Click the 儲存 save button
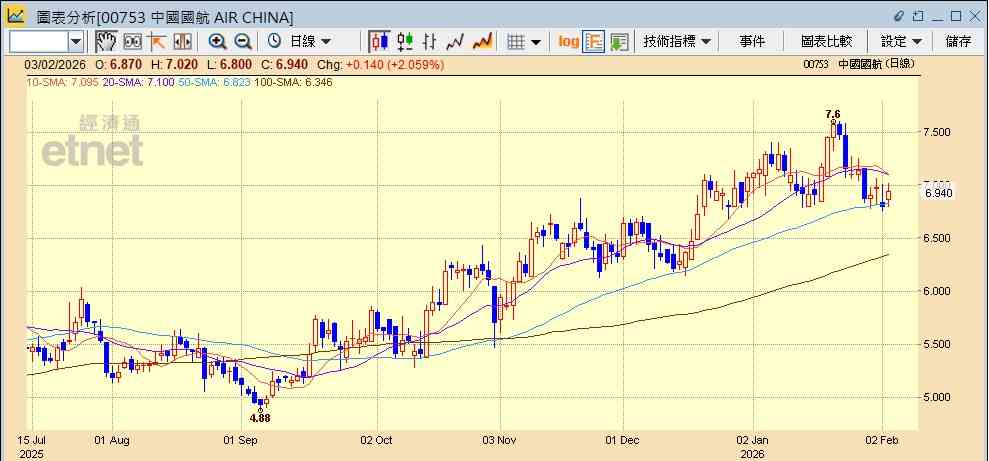The height and width of the screenshot is (461, 989). pos(959,42)
